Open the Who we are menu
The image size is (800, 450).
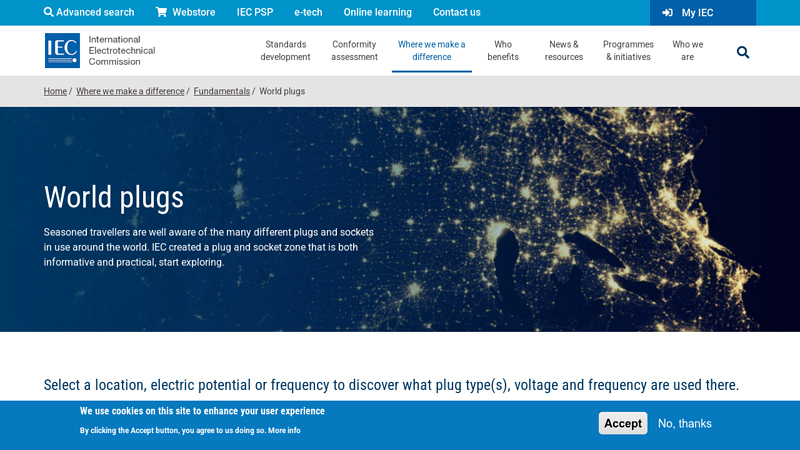(x=687, y=51)
